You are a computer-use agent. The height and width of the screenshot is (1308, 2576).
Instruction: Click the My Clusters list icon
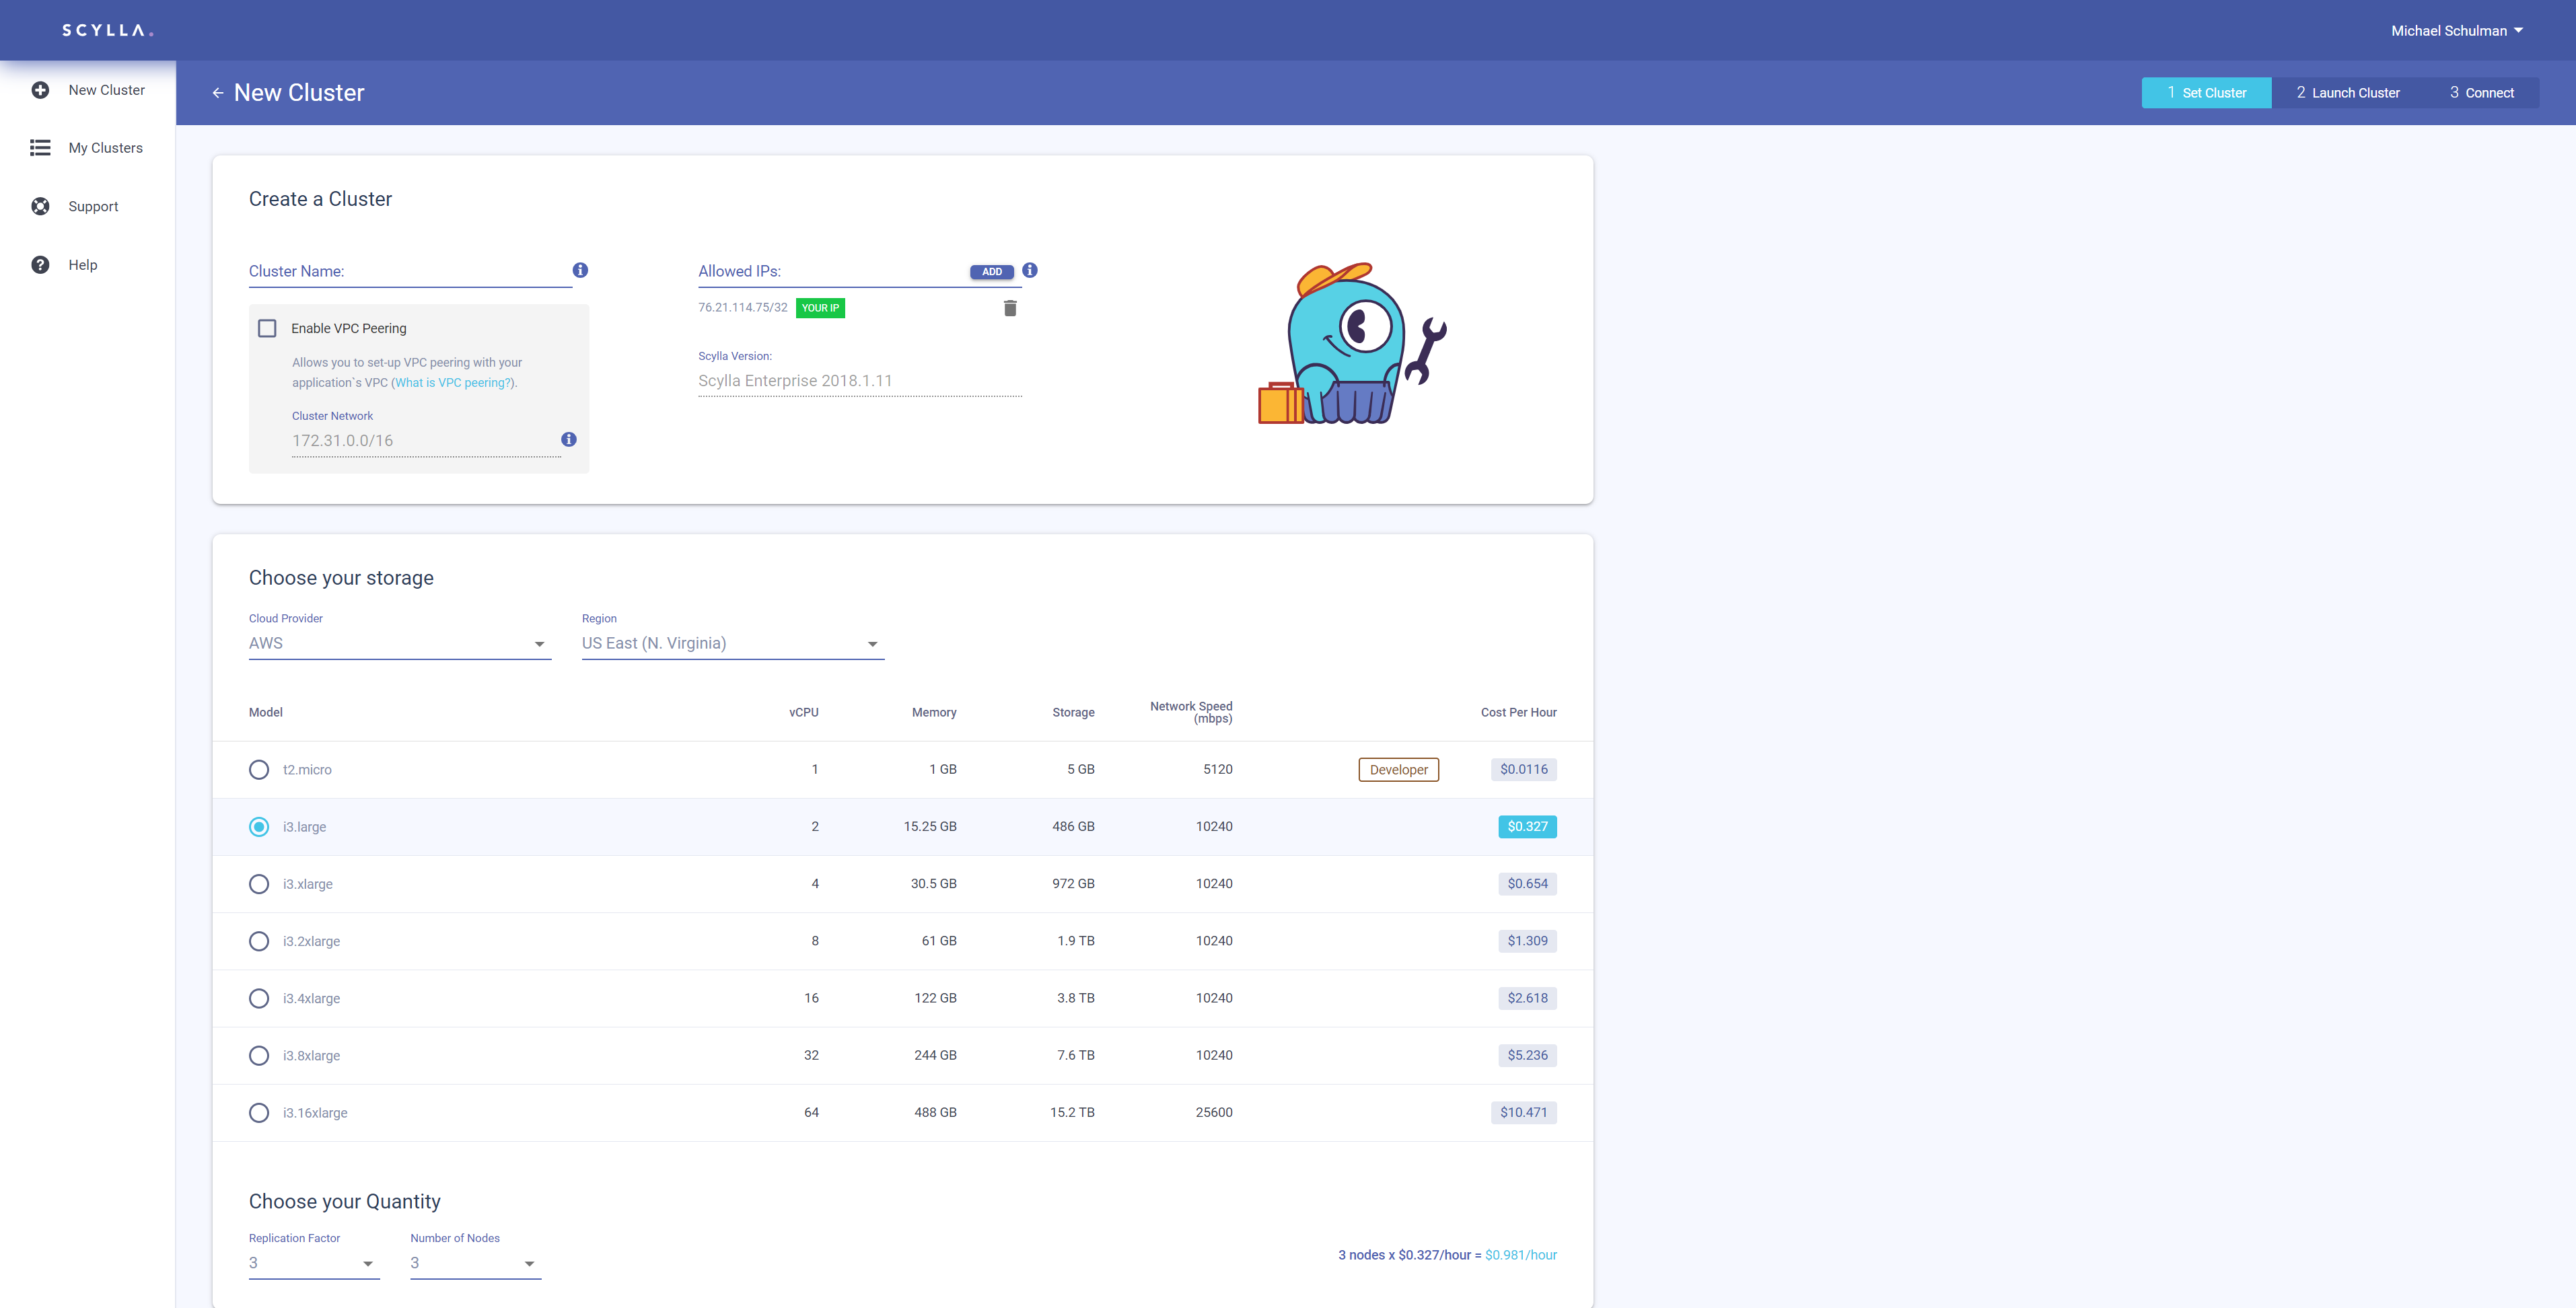[x=40, y=148]
